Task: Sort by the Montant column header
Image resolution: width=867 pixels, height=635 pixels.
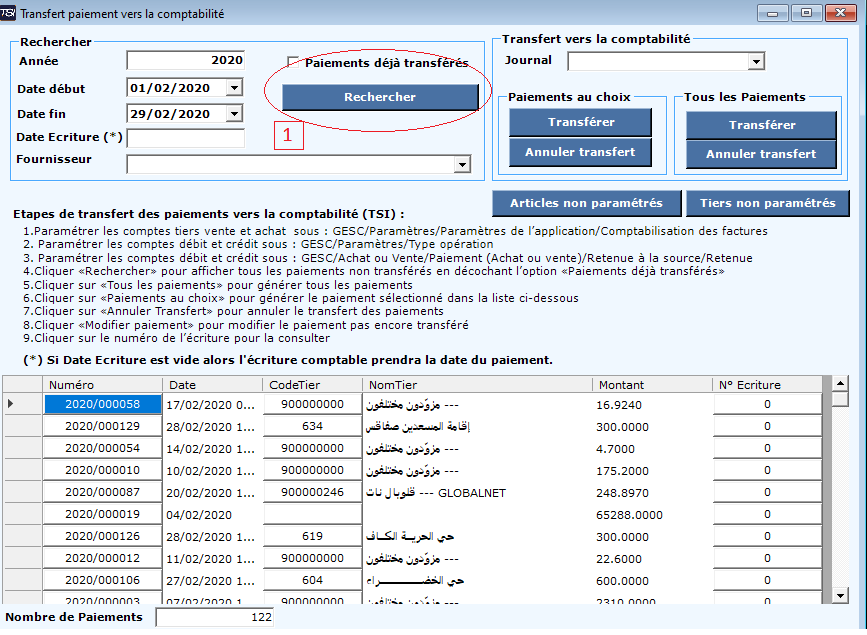Action: [650, 385]
